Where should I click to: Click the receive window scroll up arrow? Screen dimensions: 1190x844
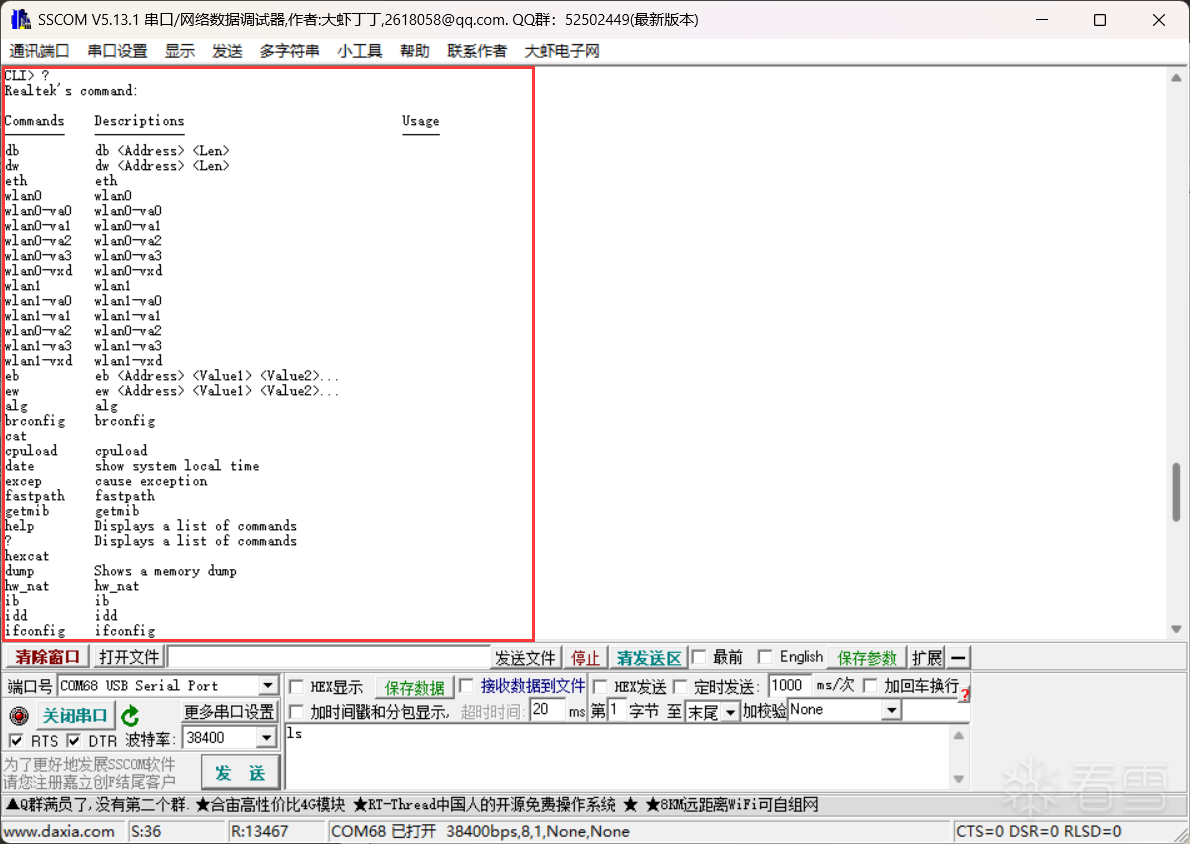(1176, 77)
